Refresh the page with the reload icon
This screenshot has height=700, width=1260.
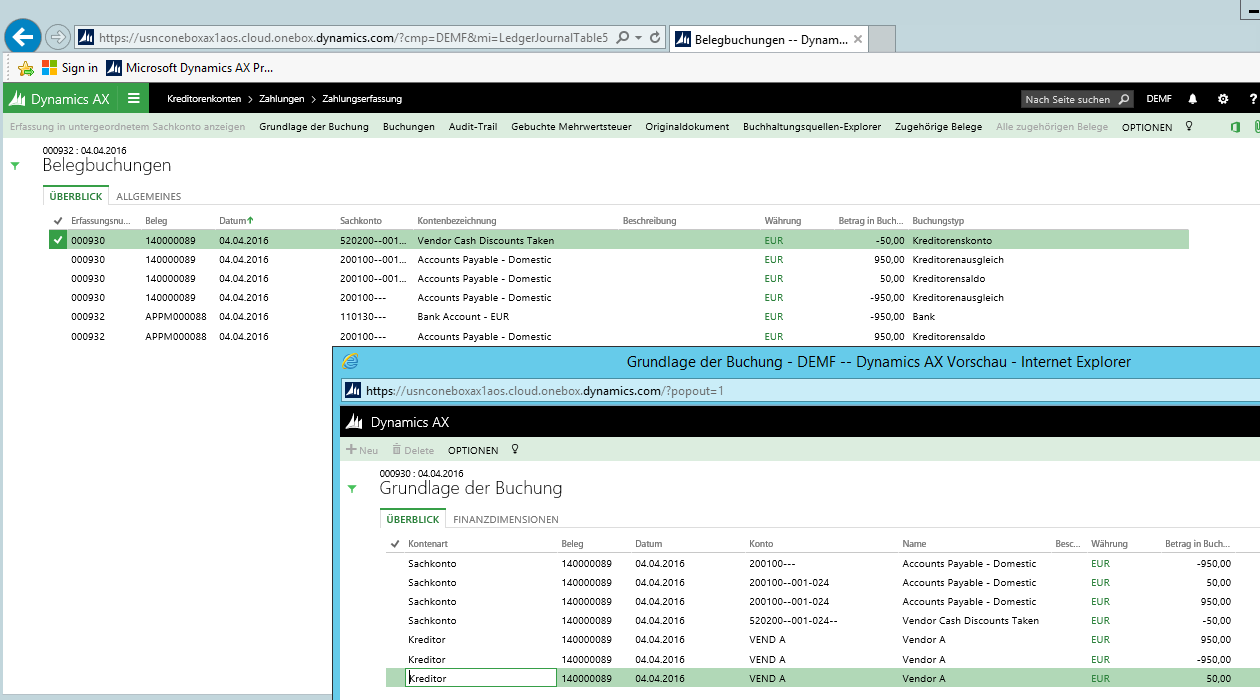click(655, 38)
